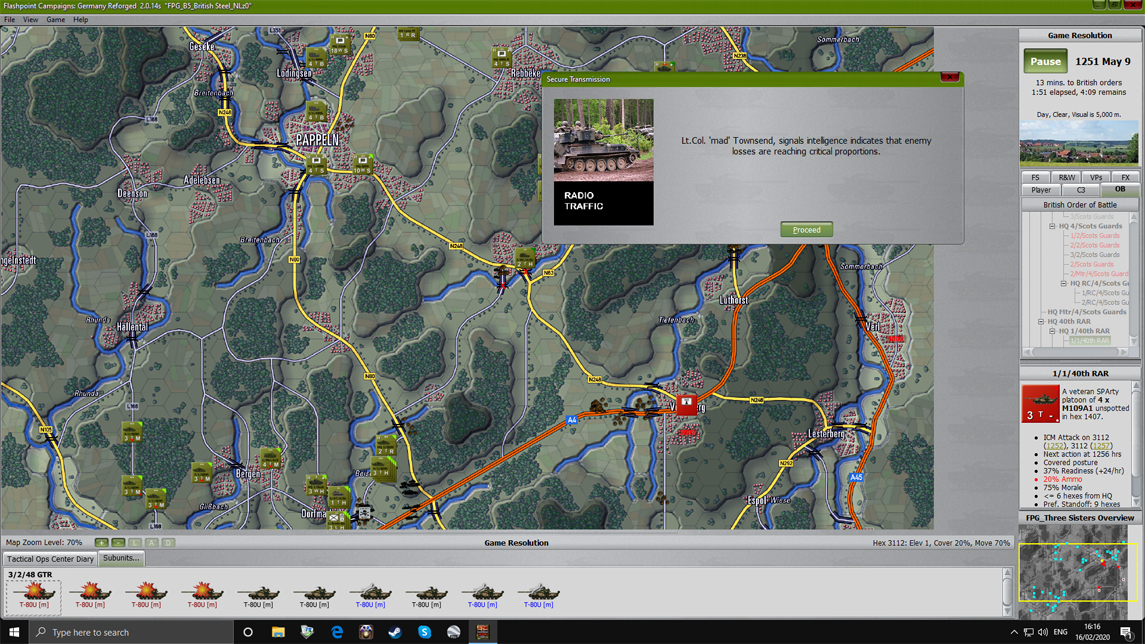Select the fourth destroyed T-80U subunit

pos(202,594)
